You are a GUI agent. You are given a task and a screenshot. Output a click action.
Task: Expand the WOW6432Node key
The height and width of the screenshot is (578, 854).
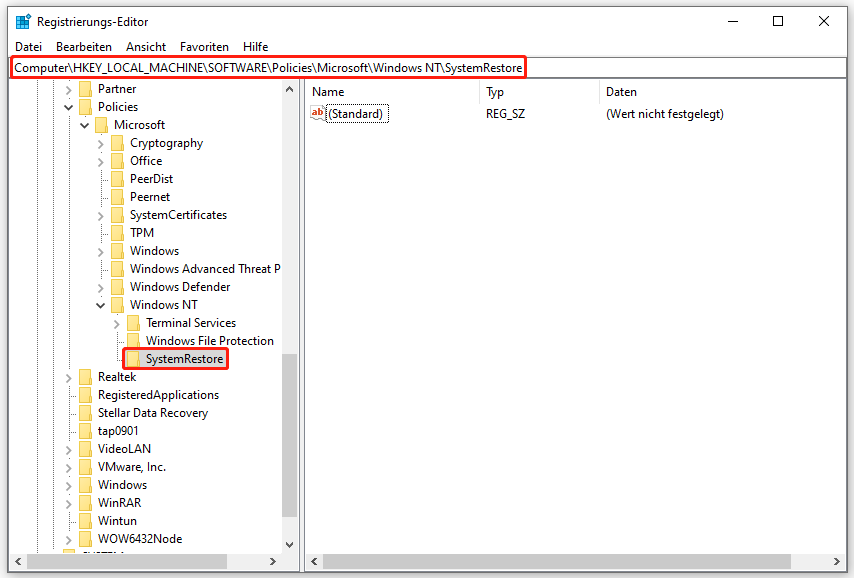click(69, 539)
